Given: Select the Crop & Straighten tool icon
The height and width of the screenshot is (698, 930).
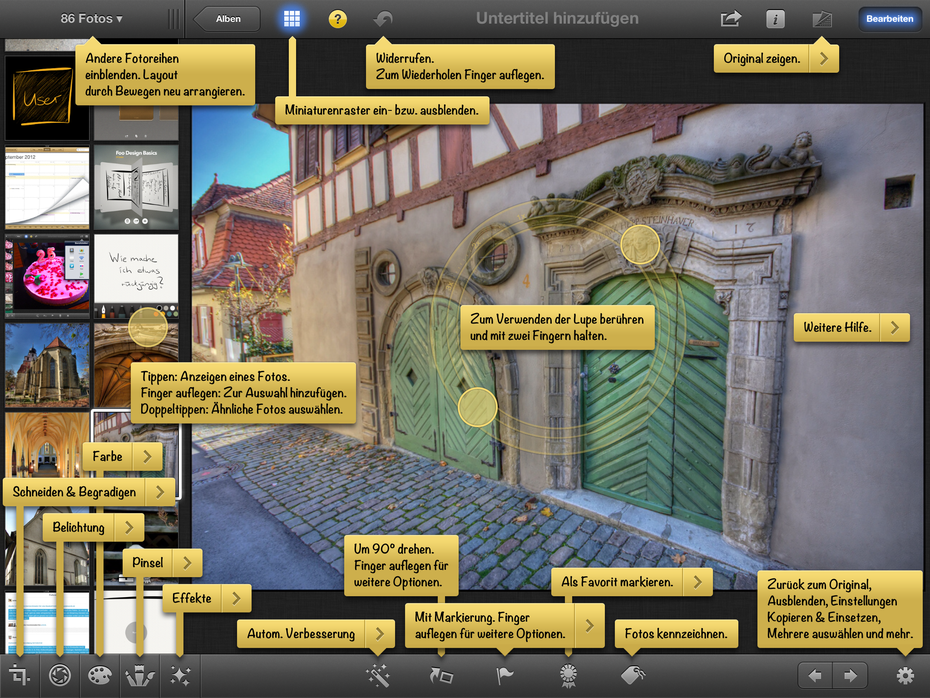Looking at the screenshot, I should [19, 676].
